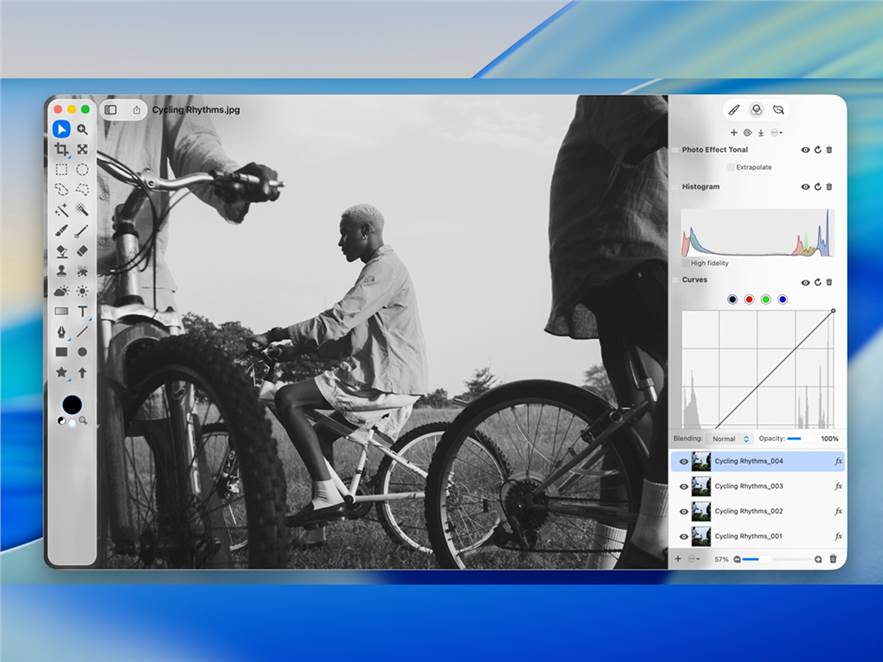The height and width of the screenshot is (662, 883).
Task: Choose the Pen tool
Action: pos(62,331)
